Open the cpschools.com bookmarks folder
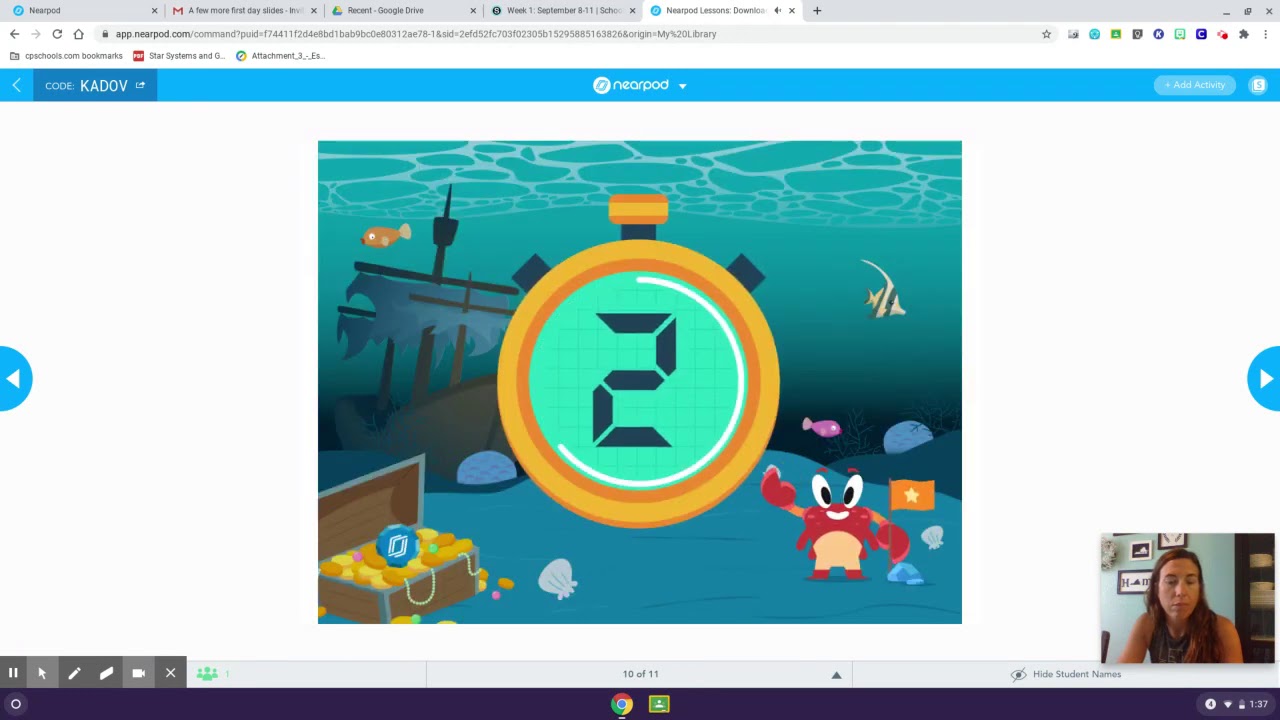This screenshot has height=720, width=1280. click(65, 56)
